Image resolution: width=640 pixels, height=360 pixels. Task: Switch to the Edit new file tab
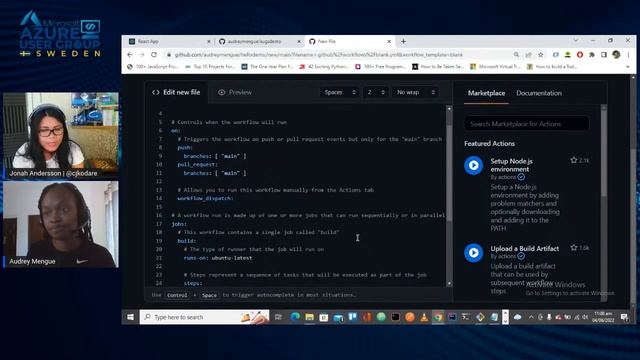click(x=176, y=92)
